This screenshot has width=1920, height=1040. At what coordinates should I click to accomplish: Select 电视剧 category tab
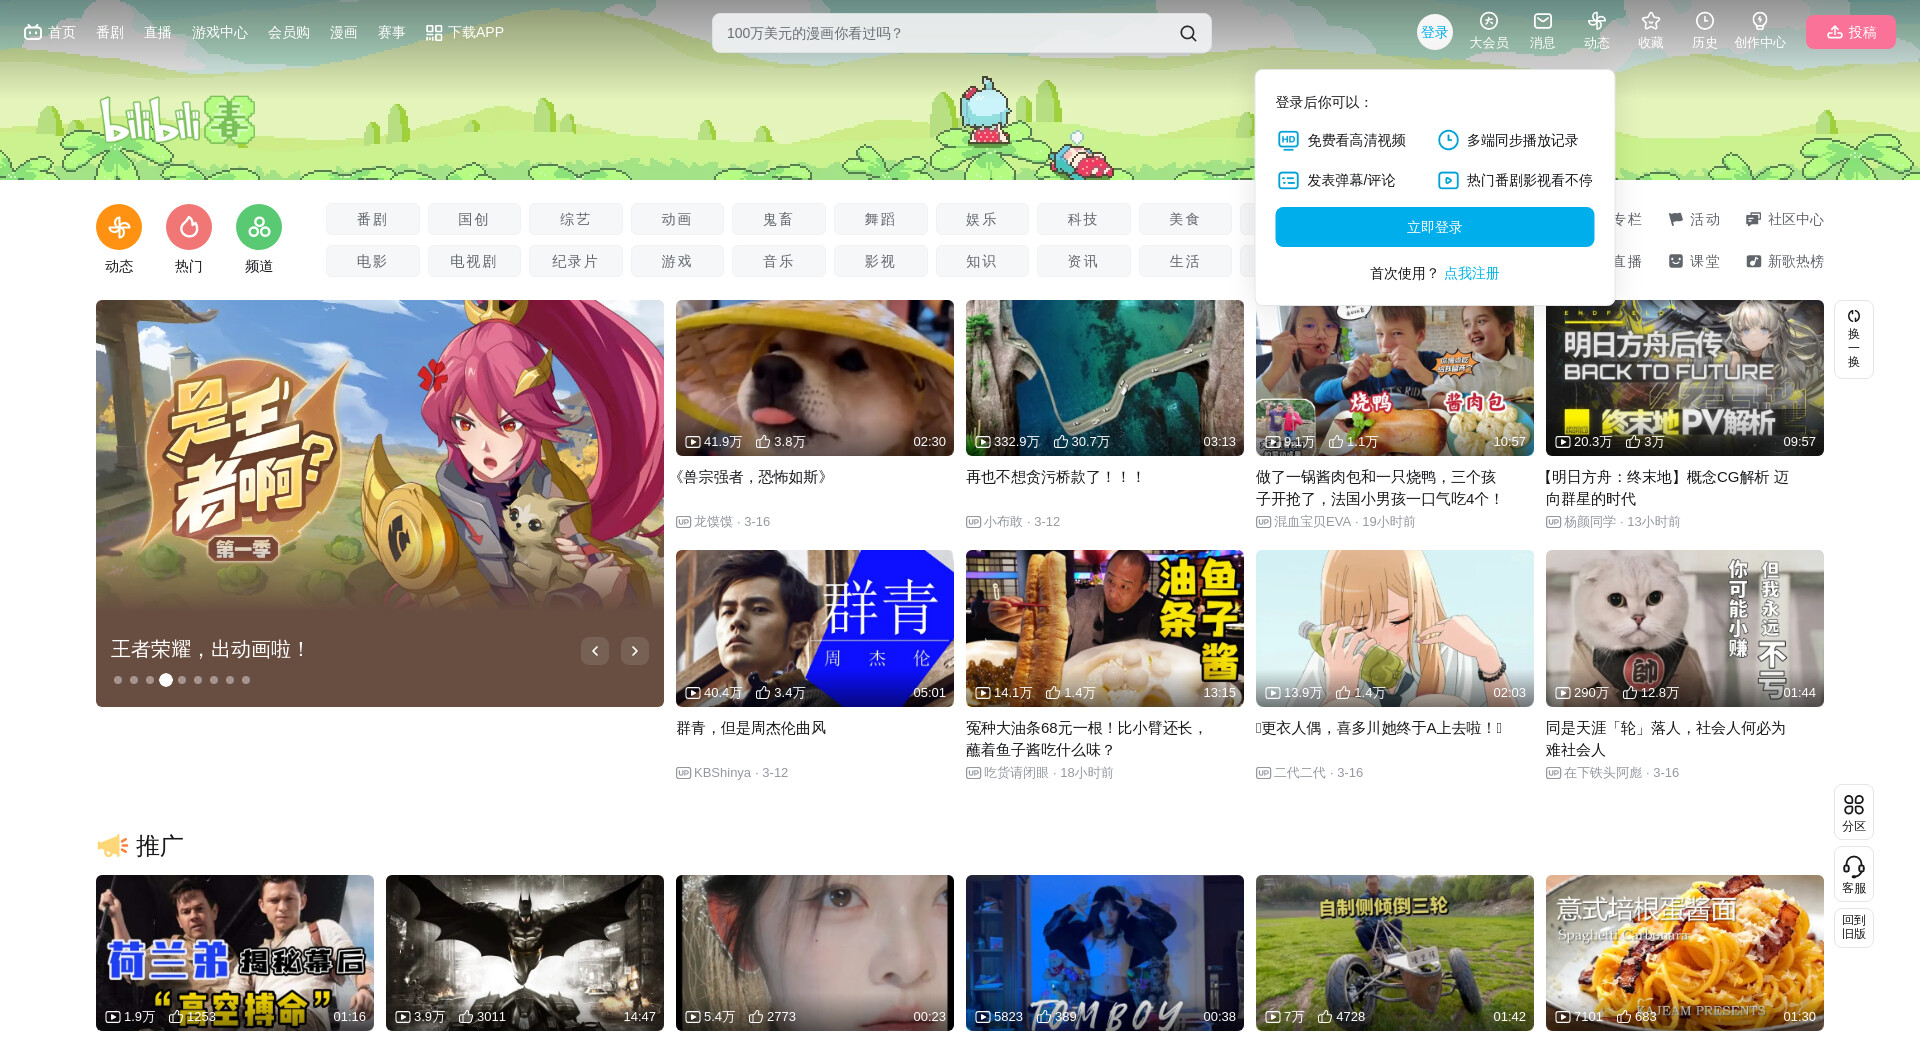474,261
